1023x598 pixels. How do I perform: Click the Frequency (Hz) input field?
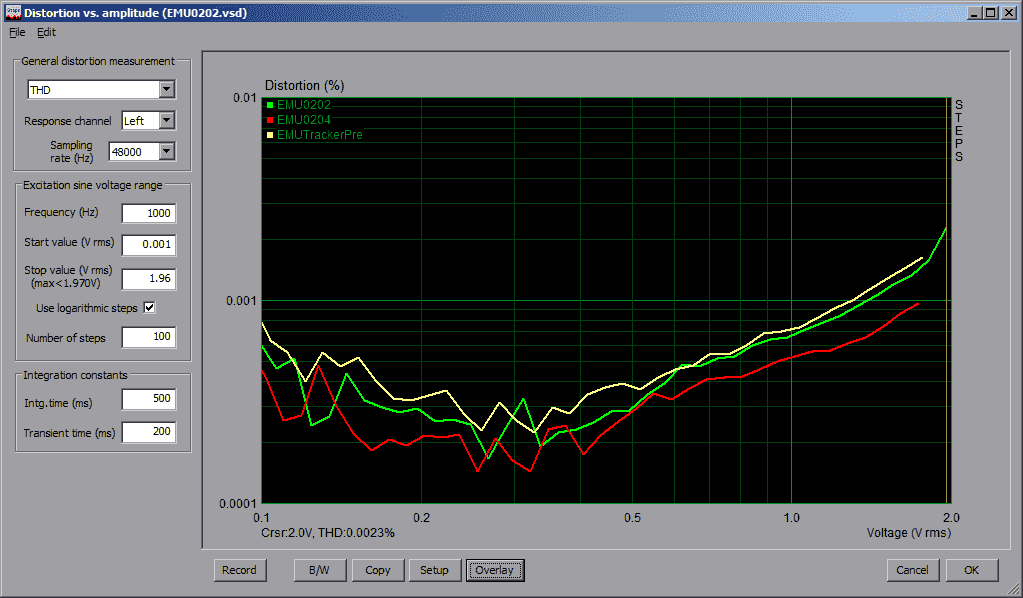pyautogui.click(x=148, y=213)
